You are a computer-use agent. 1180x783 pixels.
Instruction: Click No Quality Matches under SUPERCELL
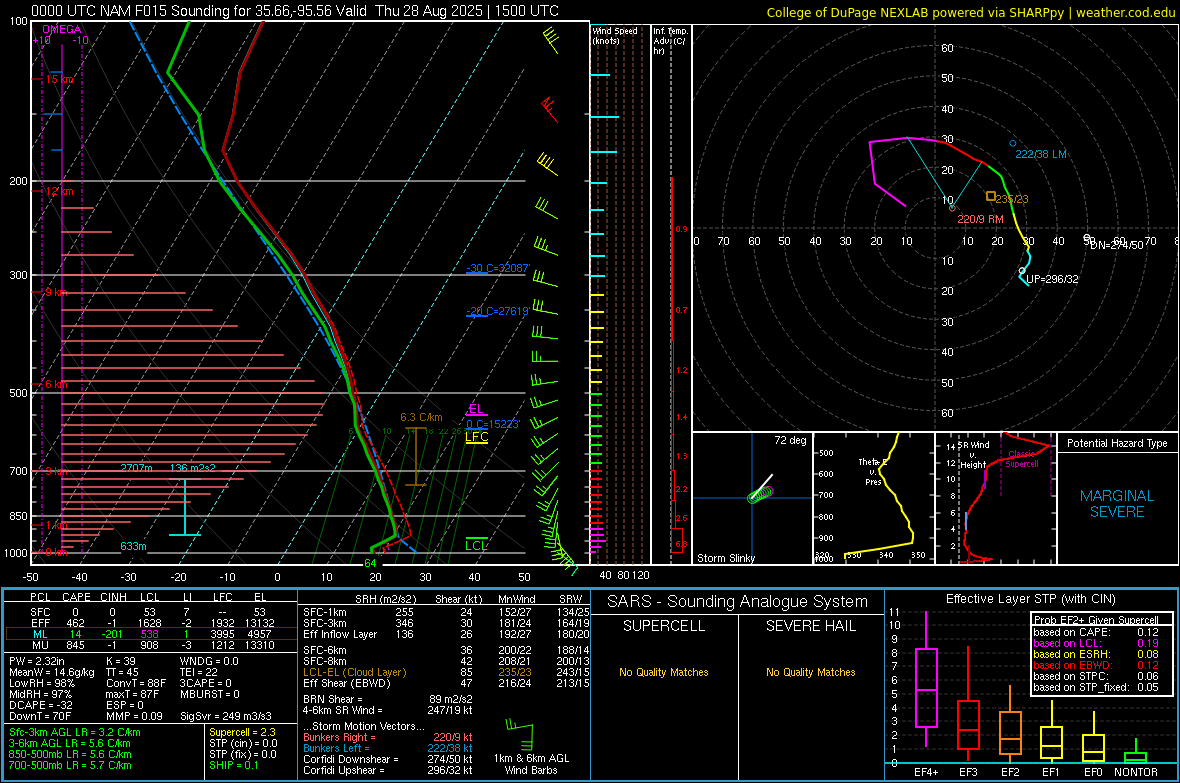point(664,672)
